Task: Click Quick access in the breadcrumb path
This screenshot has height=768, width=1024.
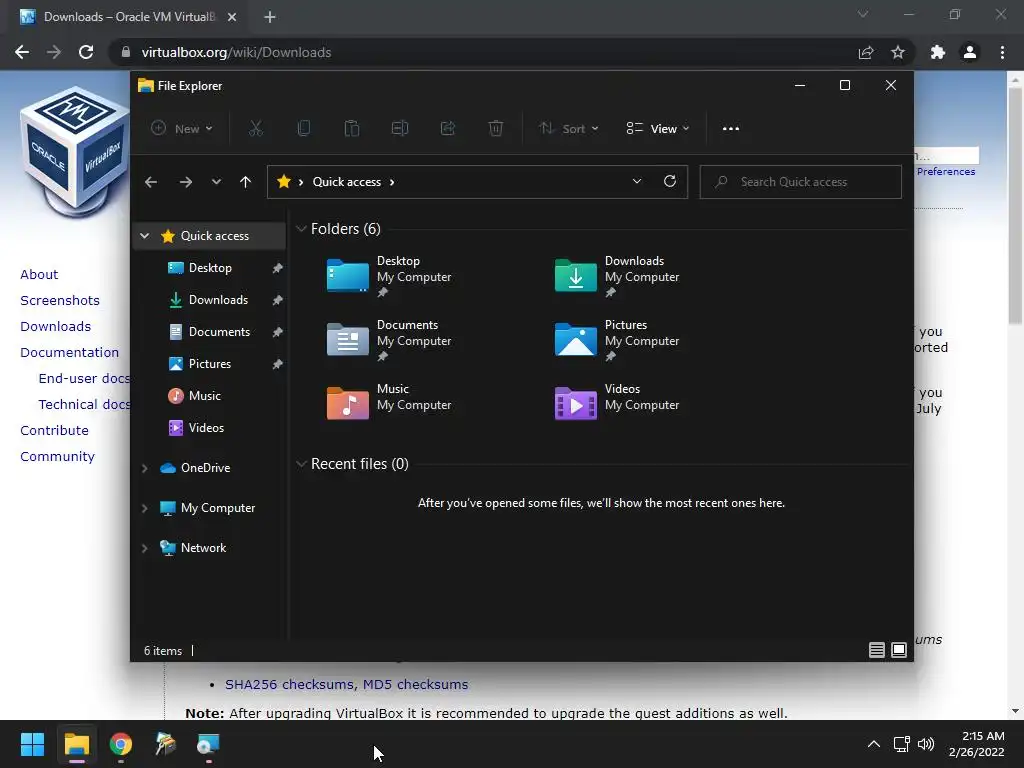Action: [x=346, y=182]
